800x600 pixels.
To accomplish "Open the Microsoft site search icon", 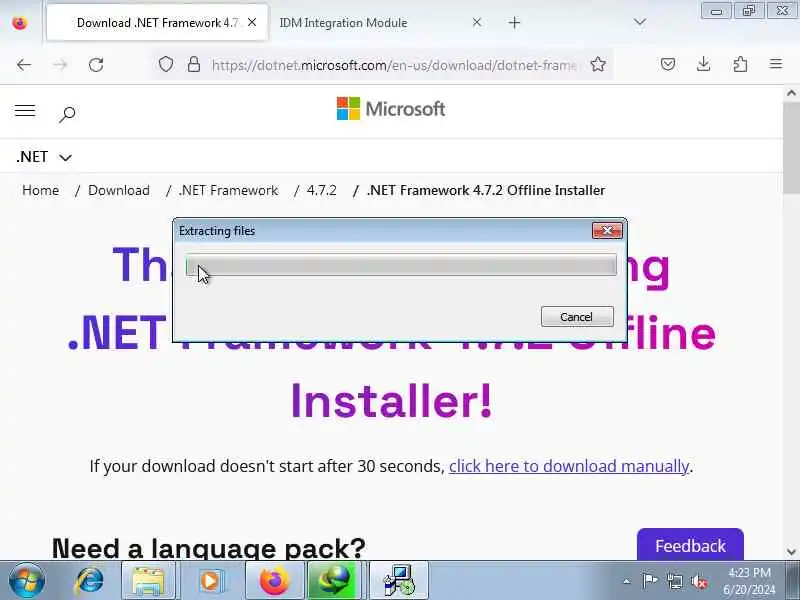I will pos(67,114).
